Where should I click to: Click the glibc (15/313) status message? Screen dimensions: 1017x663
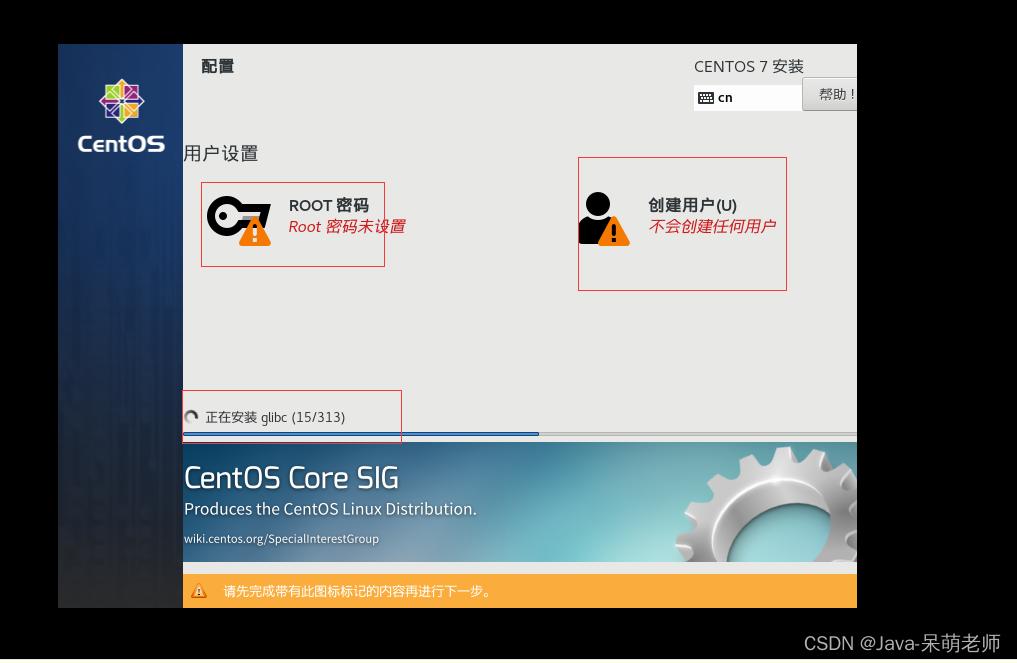pos(277,417)
